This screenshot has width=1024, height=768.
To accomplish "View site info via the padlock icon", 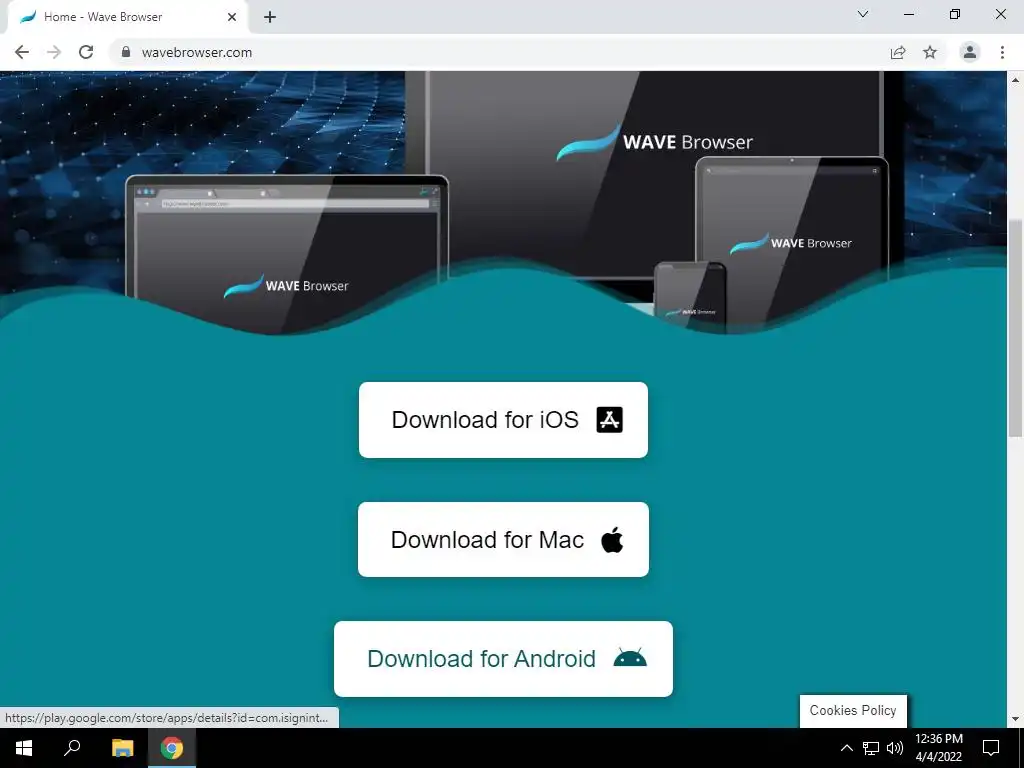I will pos(126,52).
